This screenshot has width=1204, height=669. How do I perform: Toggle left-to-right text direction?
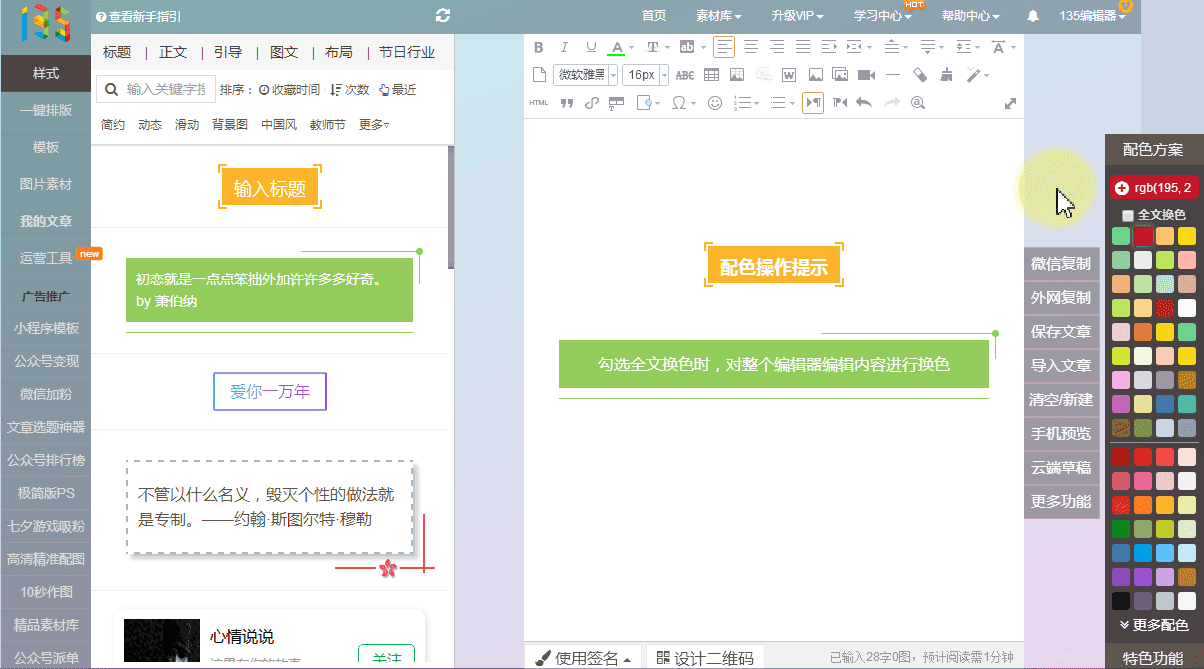pos(813,103)
